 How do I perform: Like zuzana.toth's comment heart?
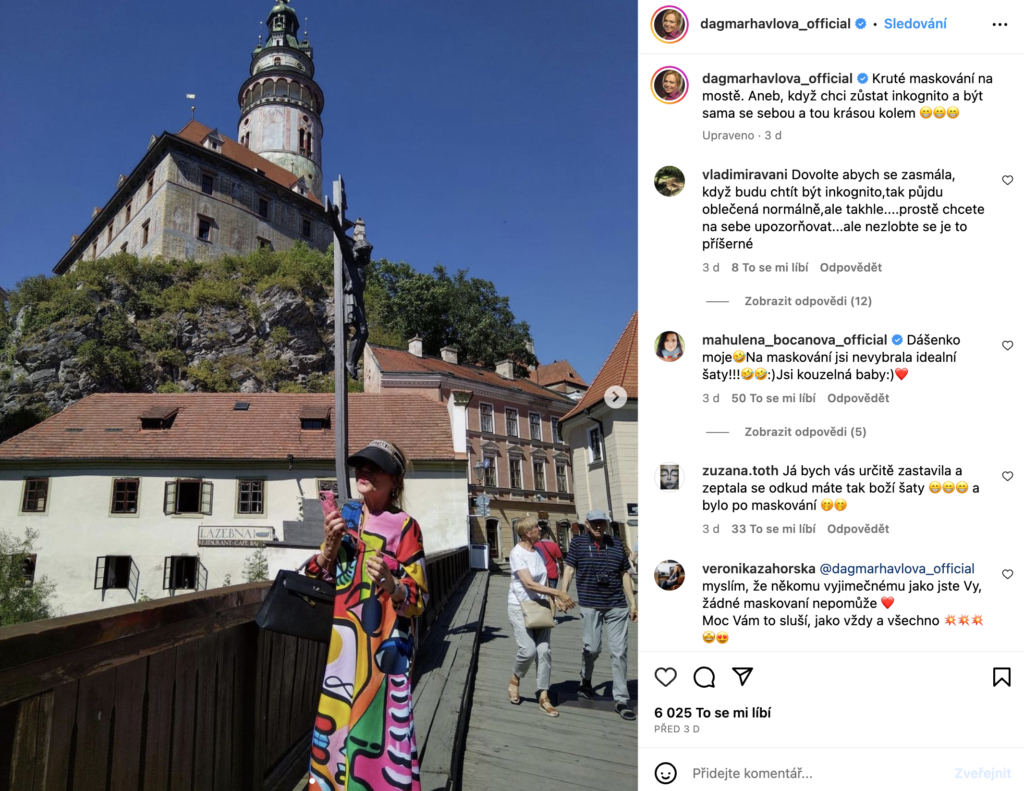pyautogui.click(x=1008, y=476)
